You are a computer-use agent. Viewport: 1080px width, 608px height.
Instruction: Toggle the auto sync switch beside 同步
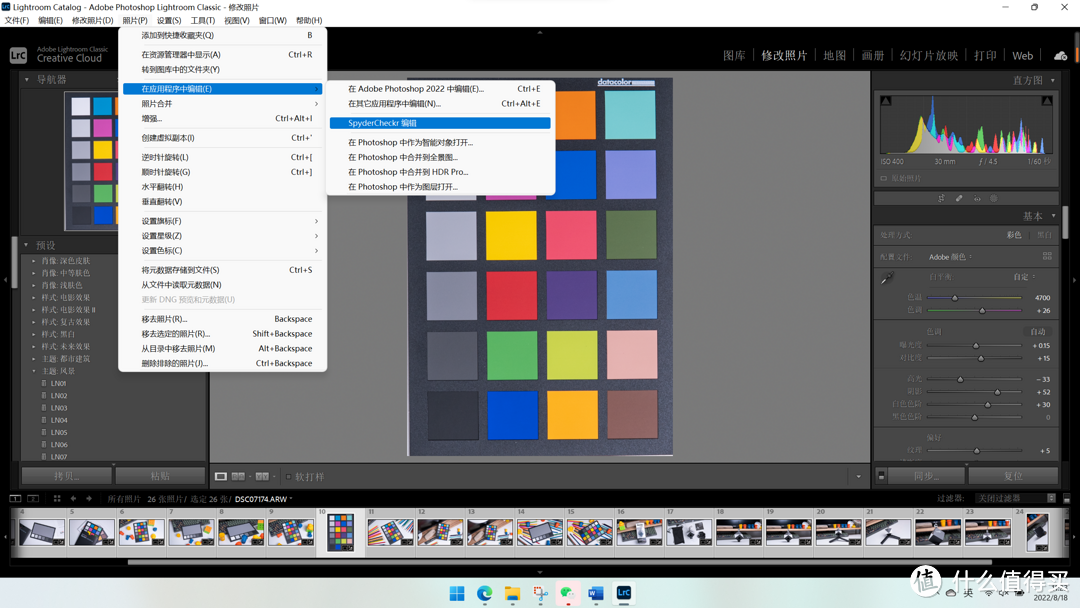(x=881, y=476)
